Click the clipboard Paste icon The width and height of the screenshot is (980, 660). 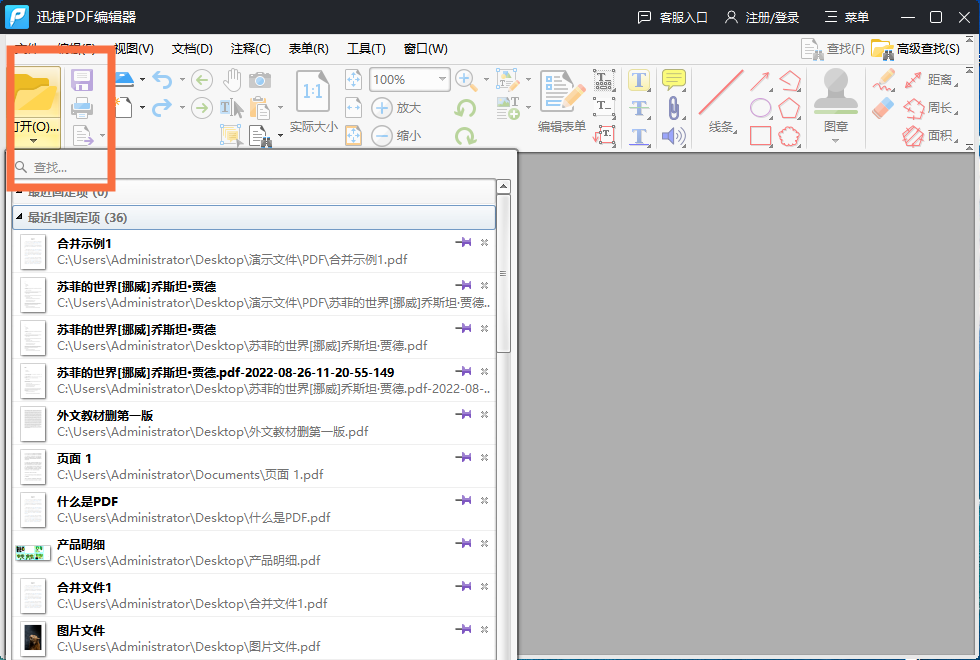260,108
